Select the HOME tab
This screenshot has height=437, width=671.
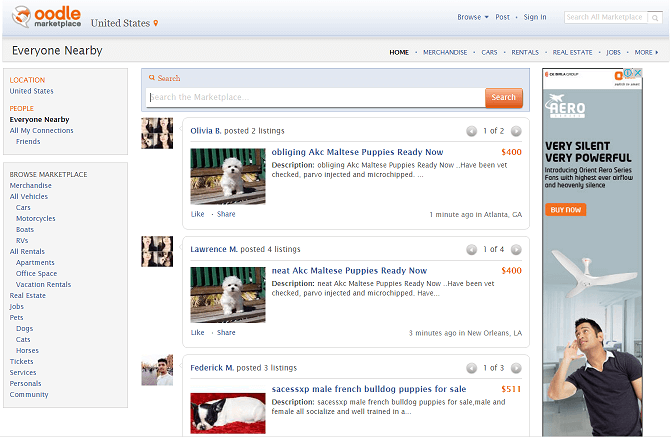click(x=399, y=52)
